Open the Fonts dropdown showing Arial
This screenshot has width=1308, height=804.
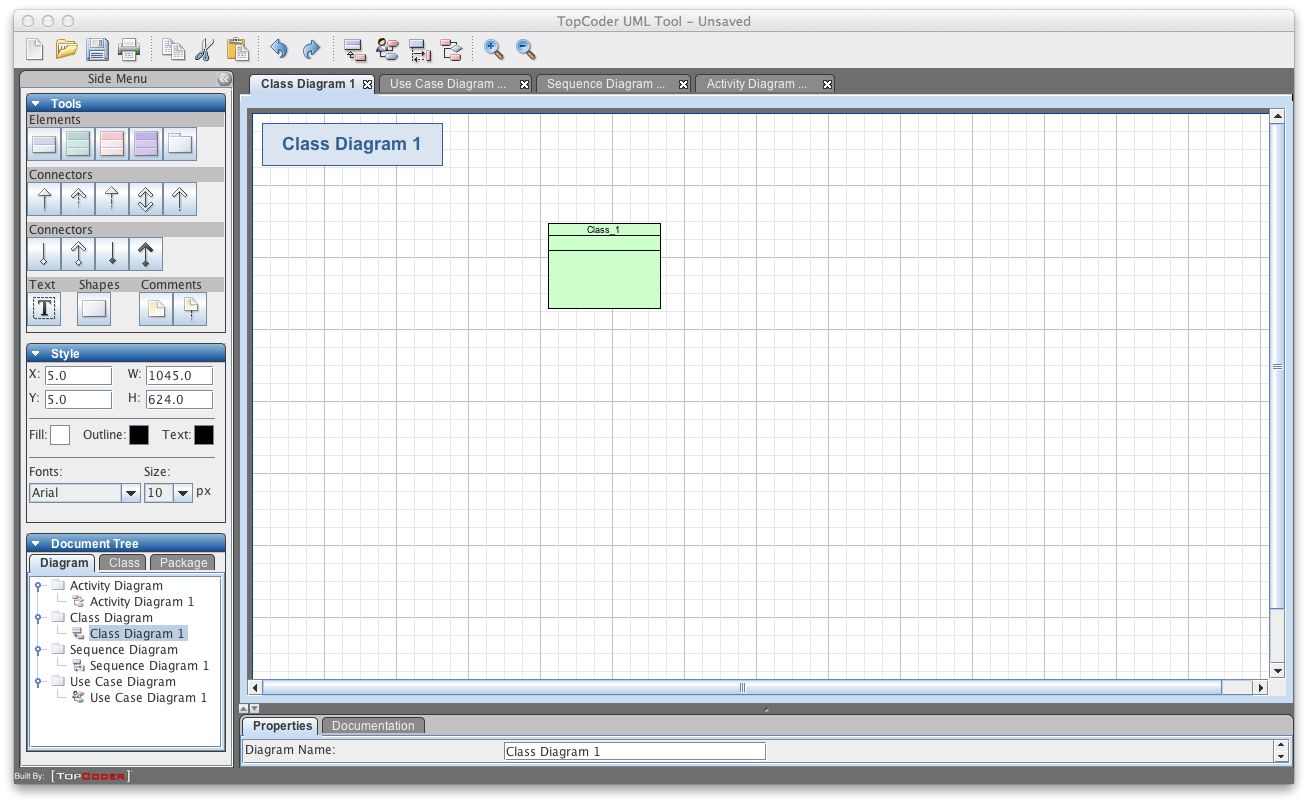point(129,492)
